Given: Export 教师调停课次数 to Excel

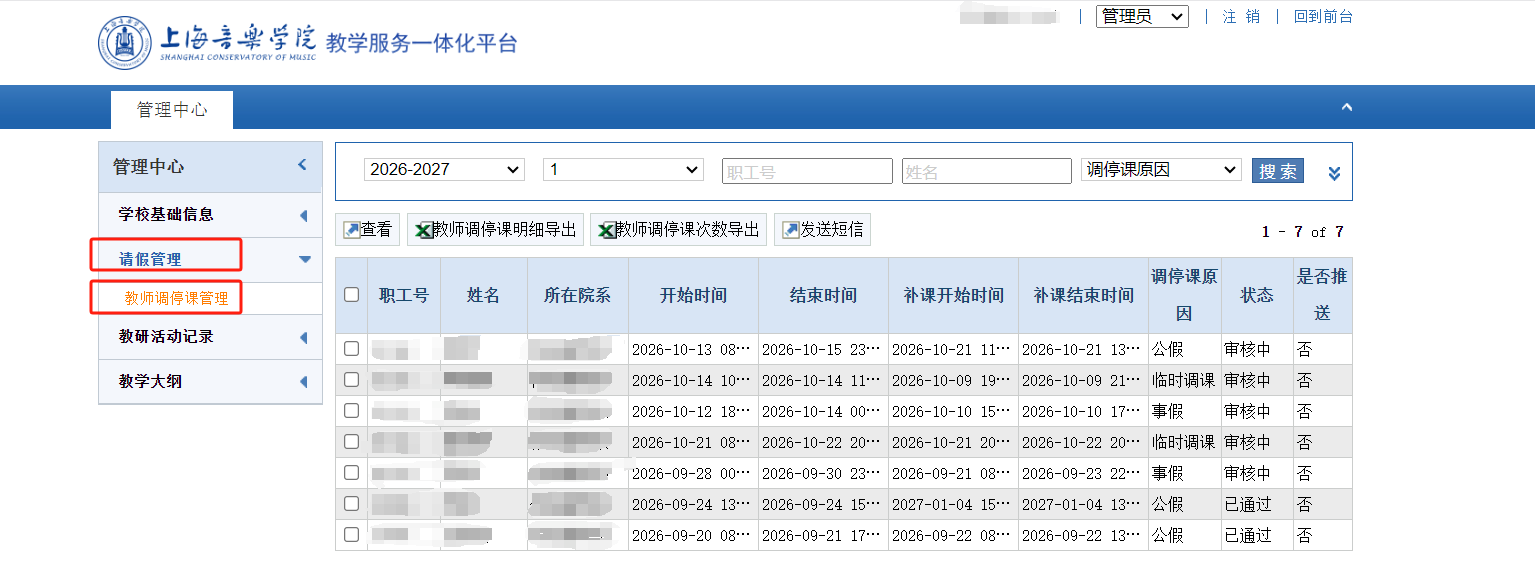Looking at the screenshot, I should coord(679,230).
